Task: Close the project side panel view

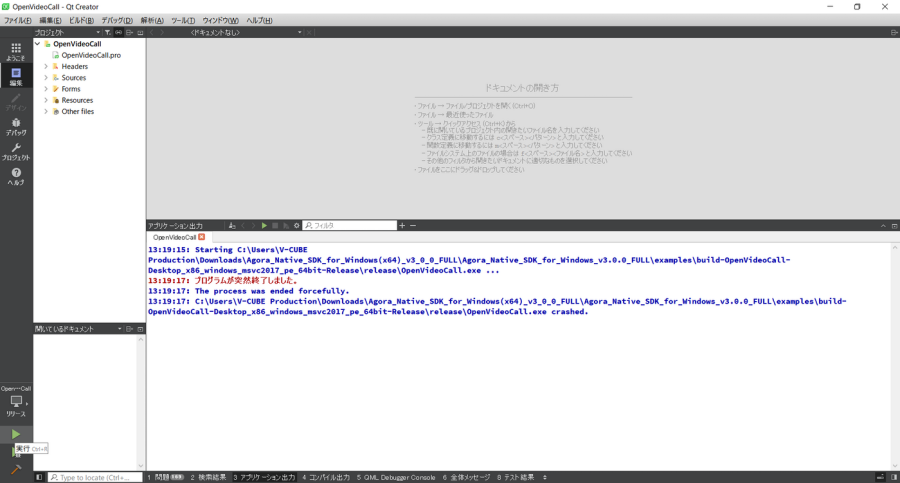Action: (x=140, y=33)
